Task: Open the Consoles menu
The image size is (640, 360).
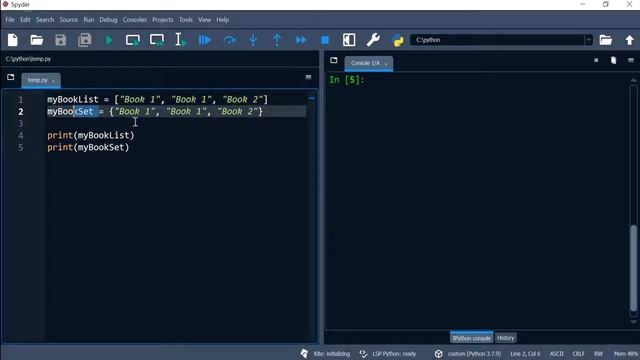Action: click(x=135, y=20)
